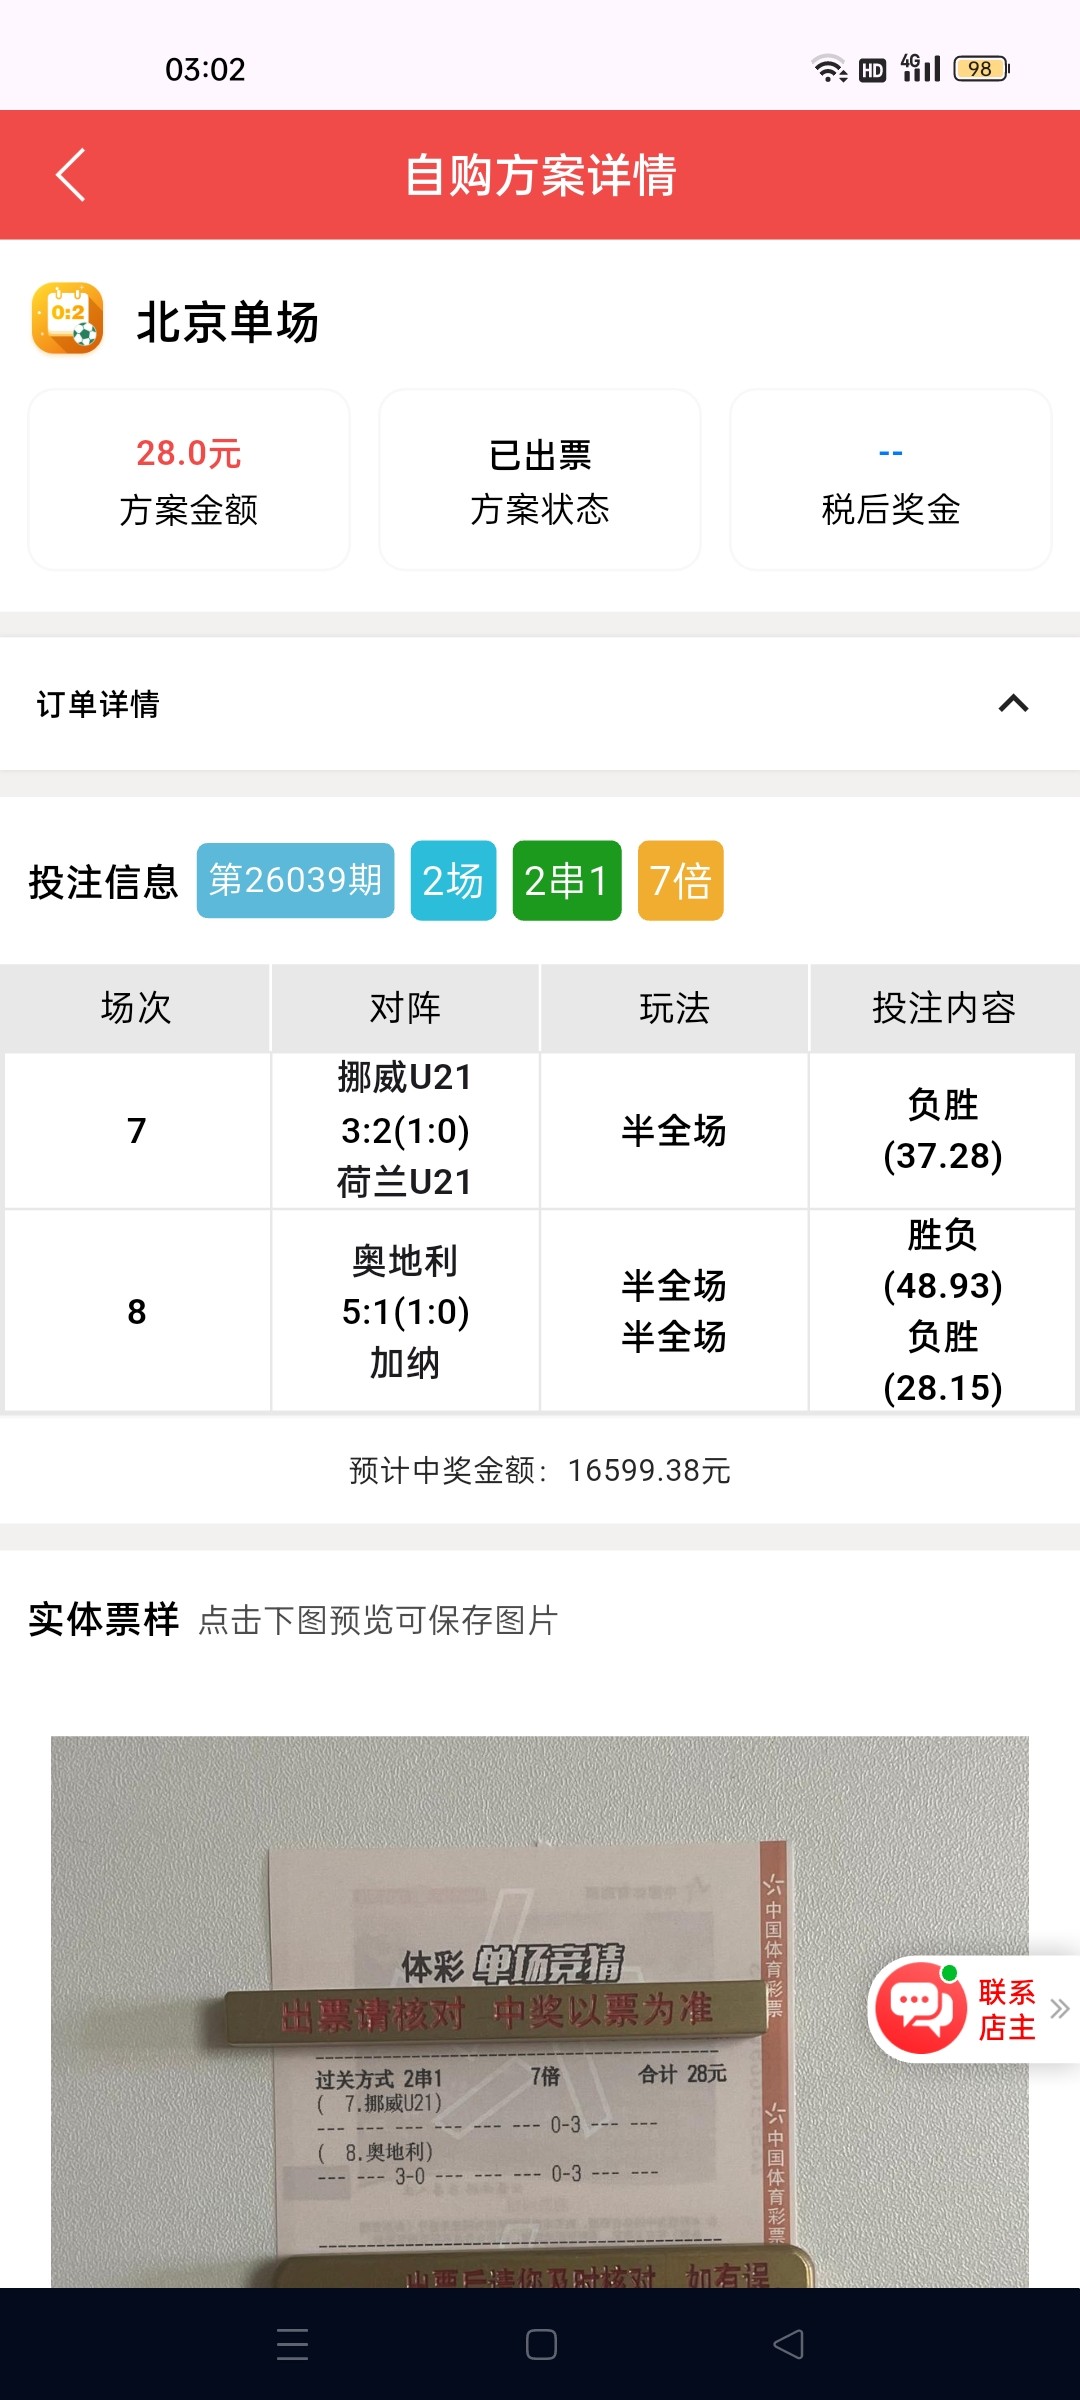Screen dimensions: 1080x2400
Task: Tap the 奥地利 vs 加纳 match cell
Action: 405,1311
